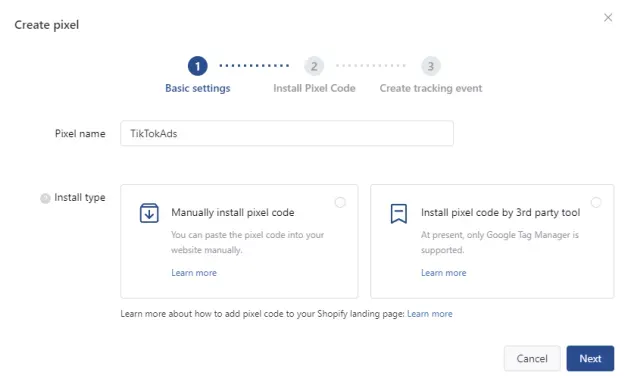Click the help icon beside Install type
The width and height of the screenshot is (628, 383).
point(45,198)
